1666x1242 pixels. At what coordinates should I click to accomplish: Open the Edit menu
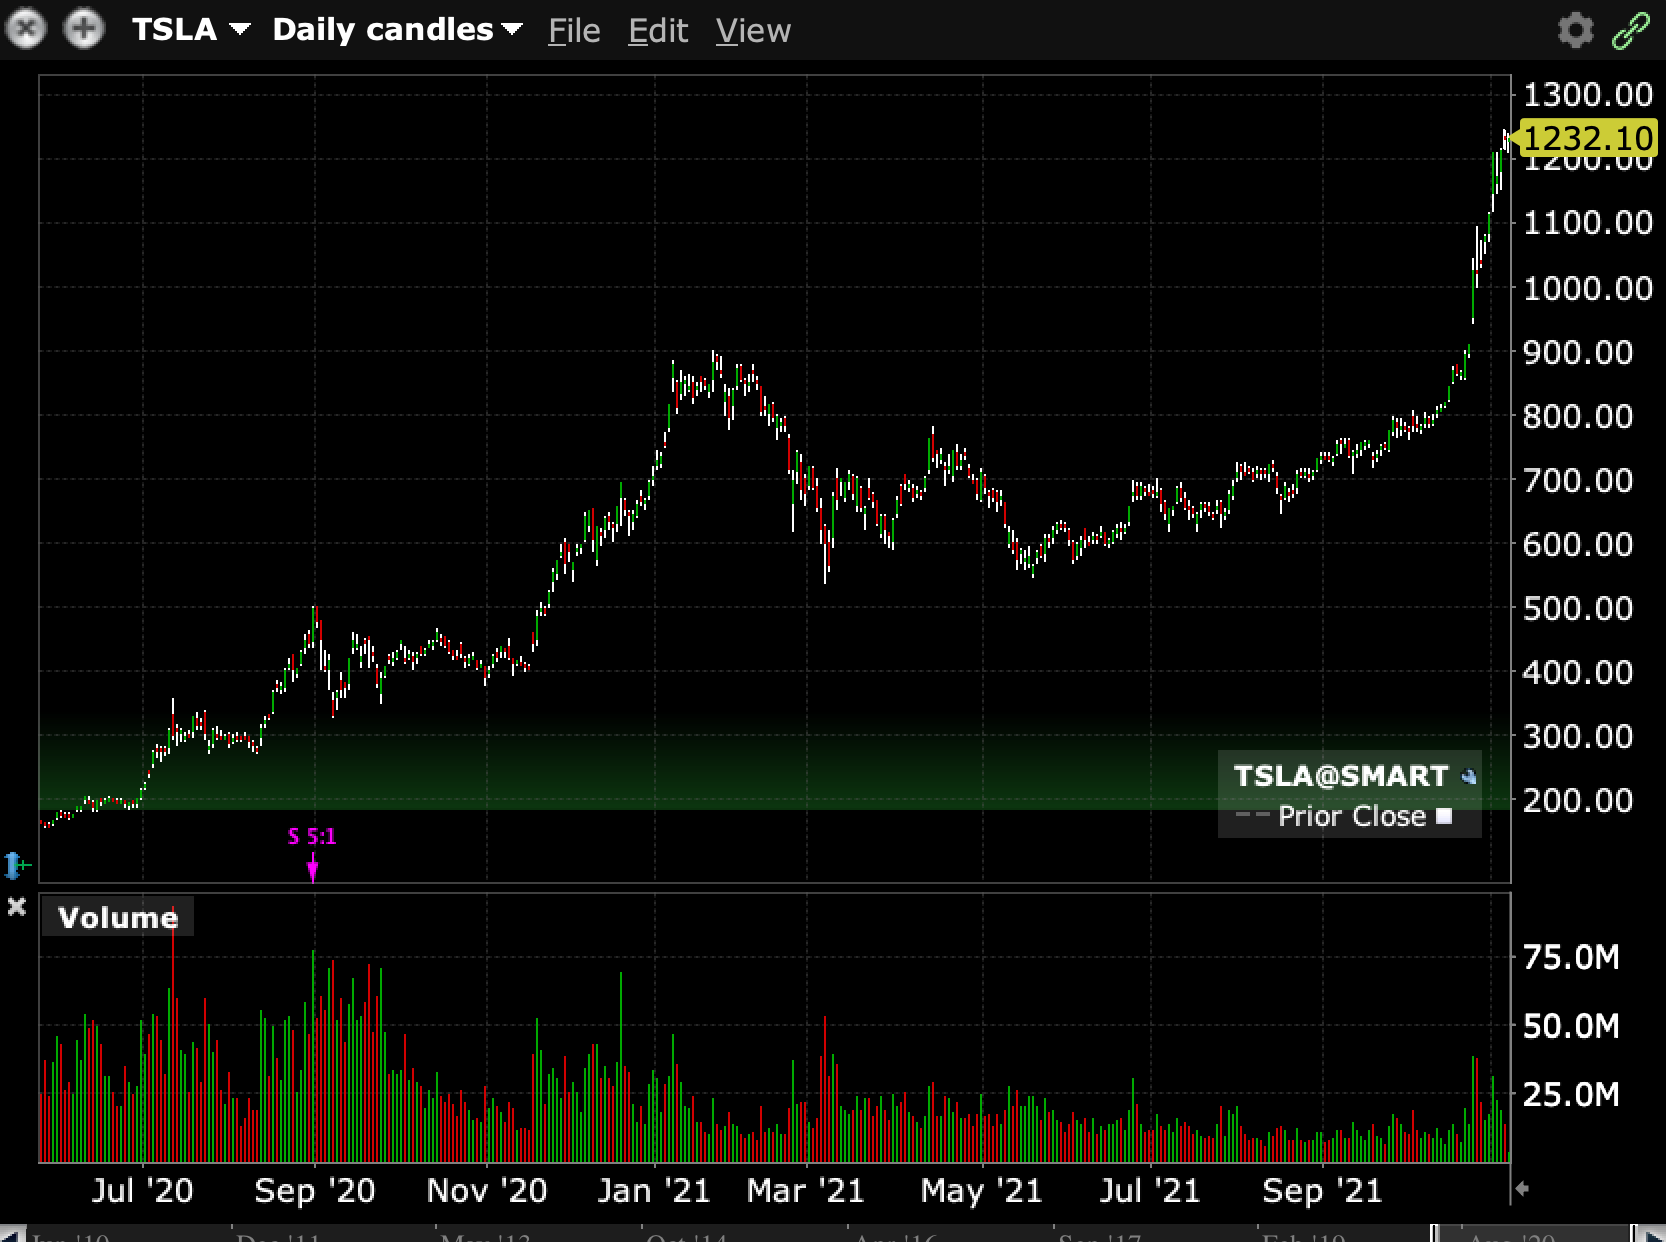[x=658, y=31]
